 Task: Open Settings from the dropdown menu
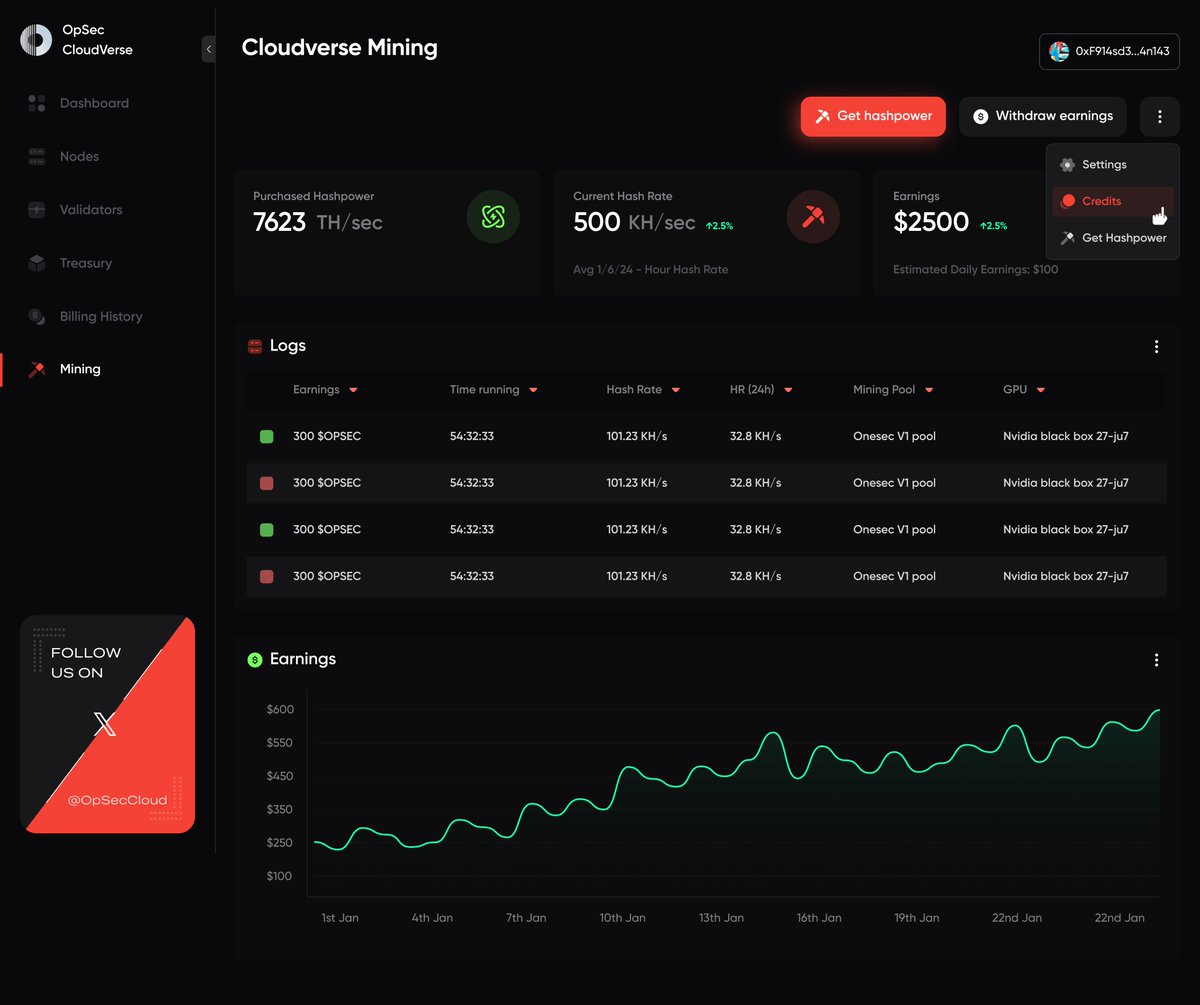click(1103, 164)
